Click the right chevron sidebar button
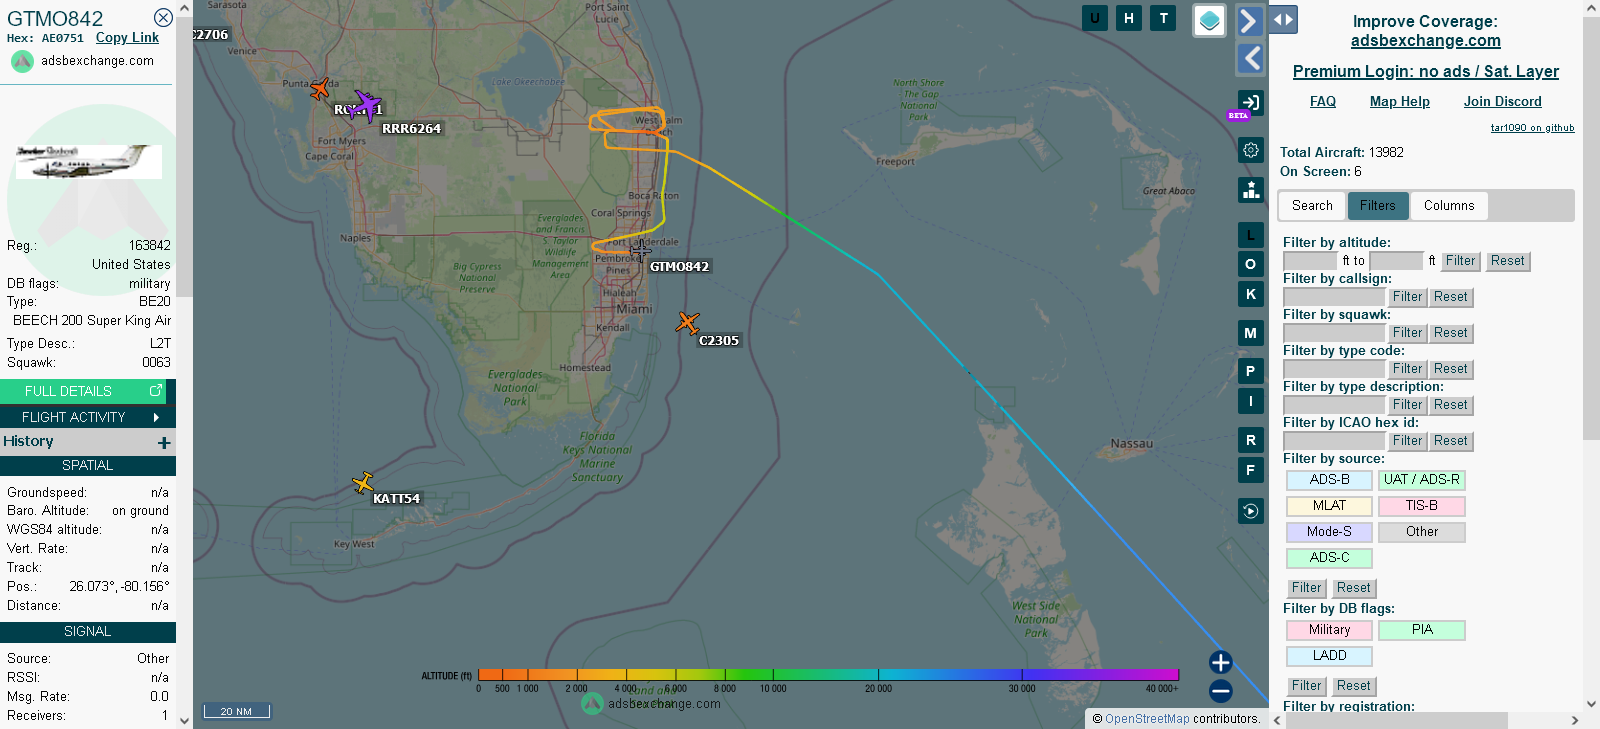 click(x=1250, y=21)
